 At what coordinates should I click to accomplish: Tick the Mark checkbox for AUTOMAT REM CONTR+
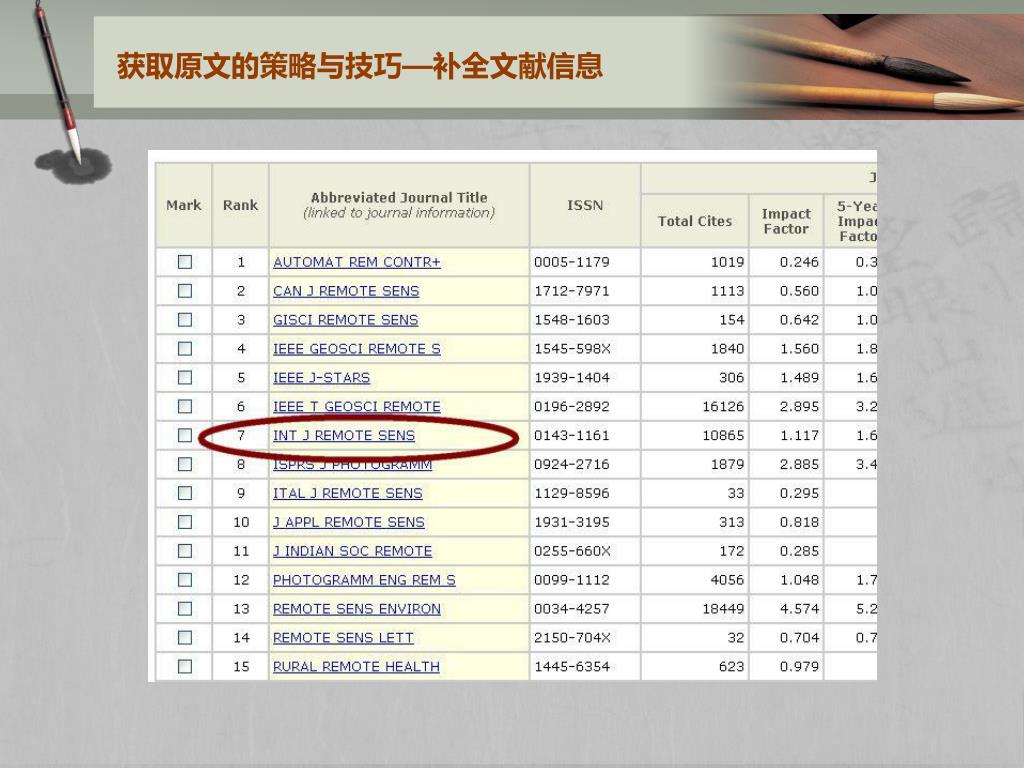pyautogui.click(x=185, y=262)
